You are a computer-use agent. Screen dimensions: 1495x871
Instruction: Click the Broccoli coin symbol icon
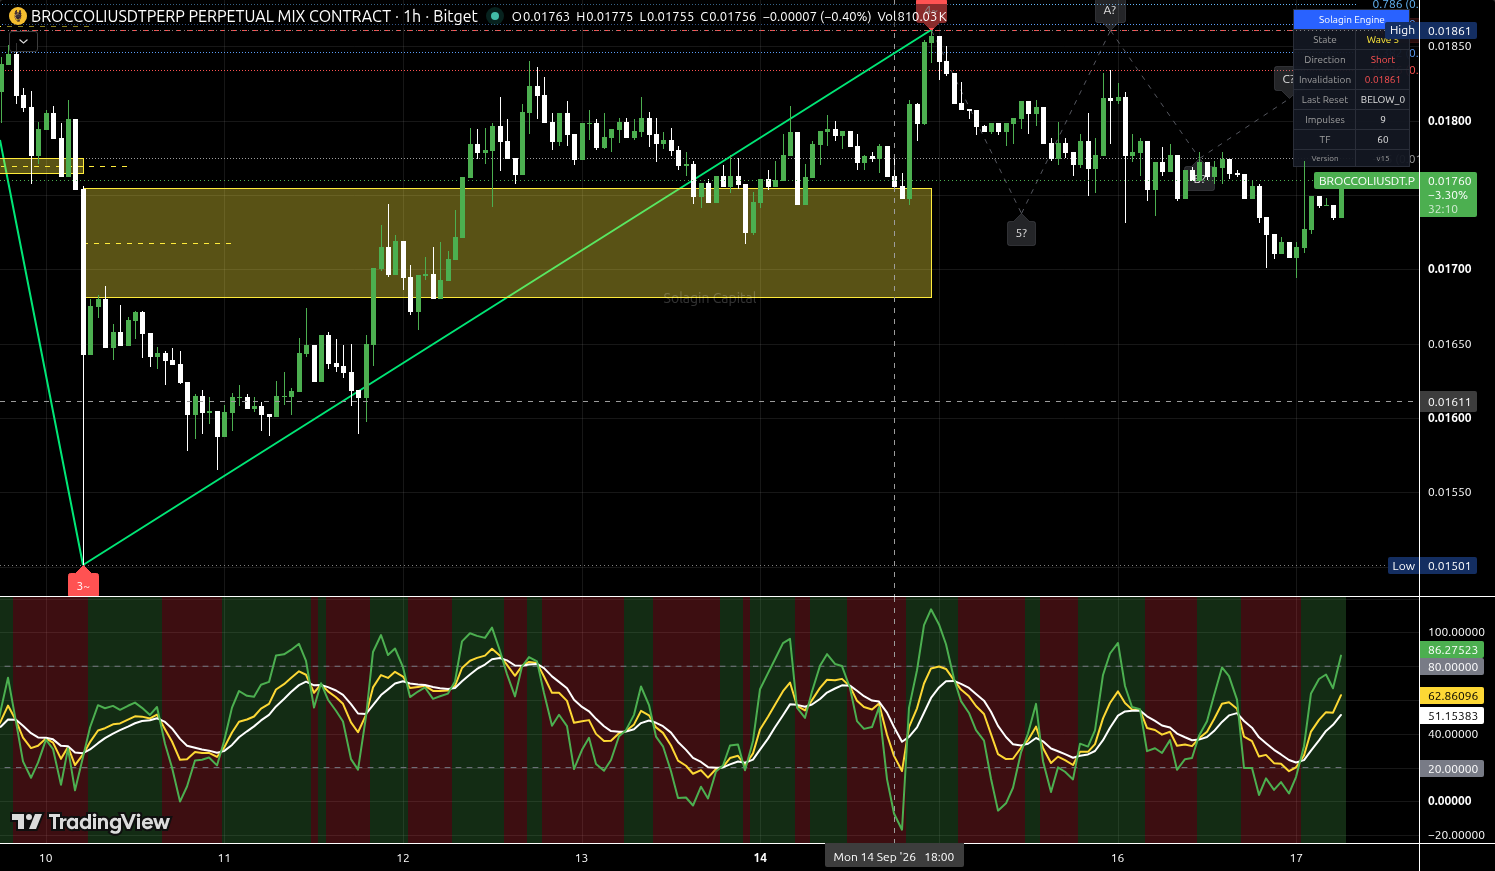click(x=17, y=16)
